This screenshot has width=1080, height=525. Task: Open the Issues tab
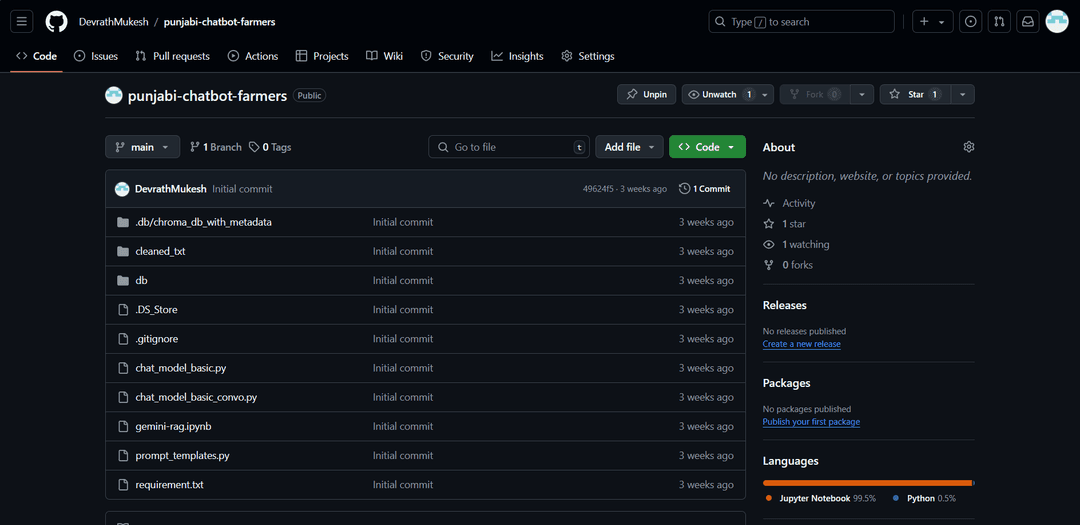click(x=96, y=56)
